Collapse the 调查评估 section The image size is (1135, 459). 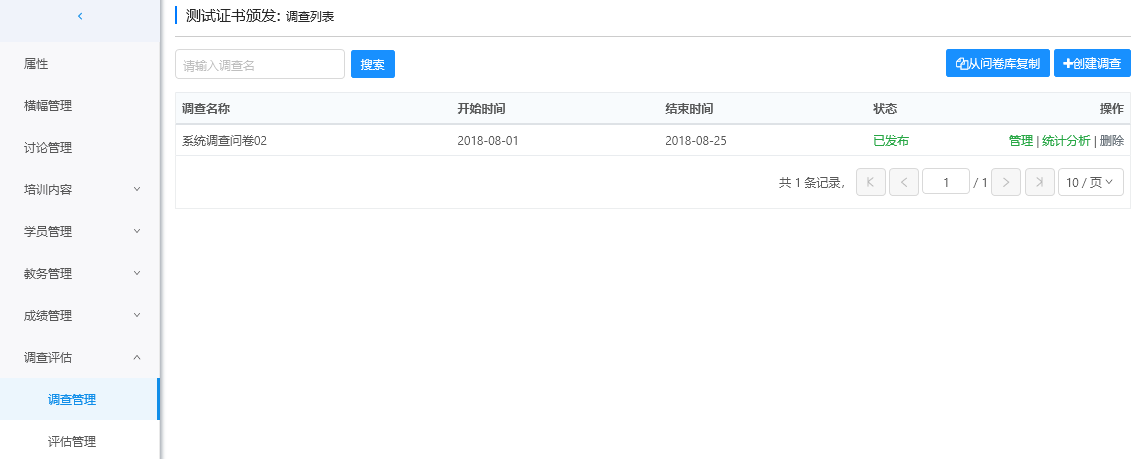pyautogui.click(x=80, y=357)
